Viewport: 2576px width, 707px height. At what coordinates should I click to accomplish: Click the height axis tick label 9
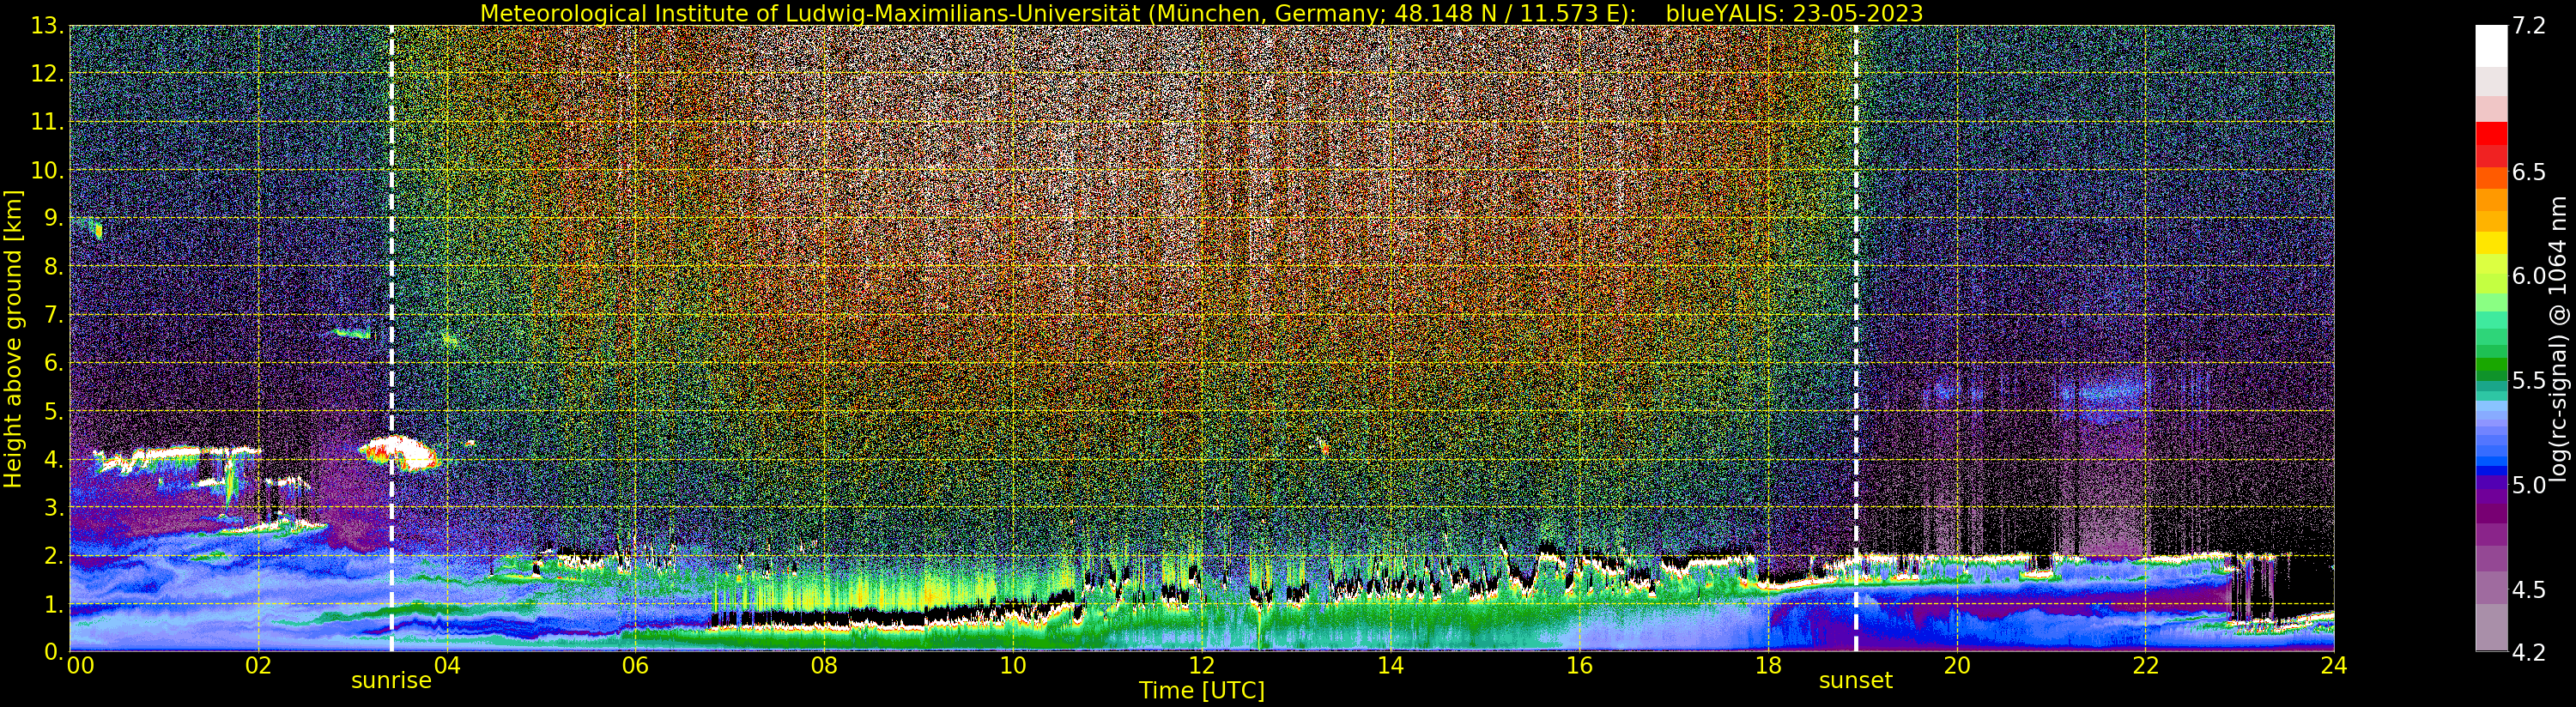54,218
